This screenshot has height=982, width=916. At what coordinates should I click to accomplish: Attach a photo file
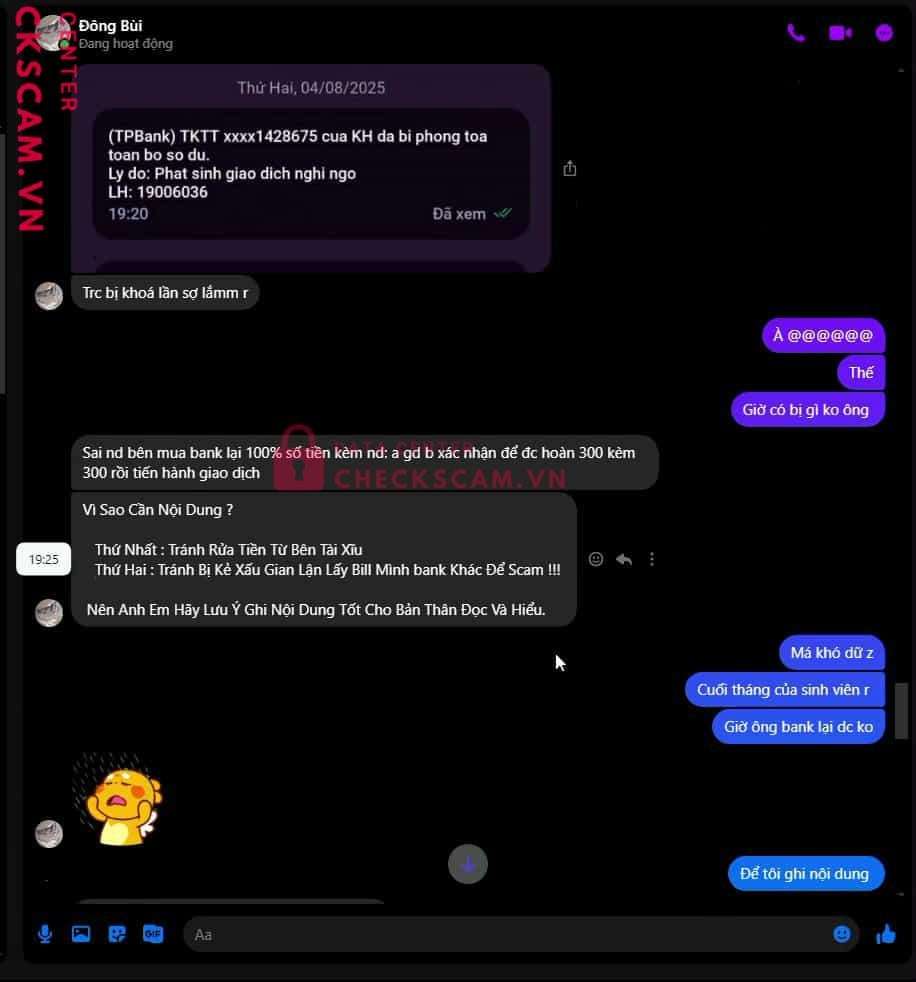tap(81, 934)
